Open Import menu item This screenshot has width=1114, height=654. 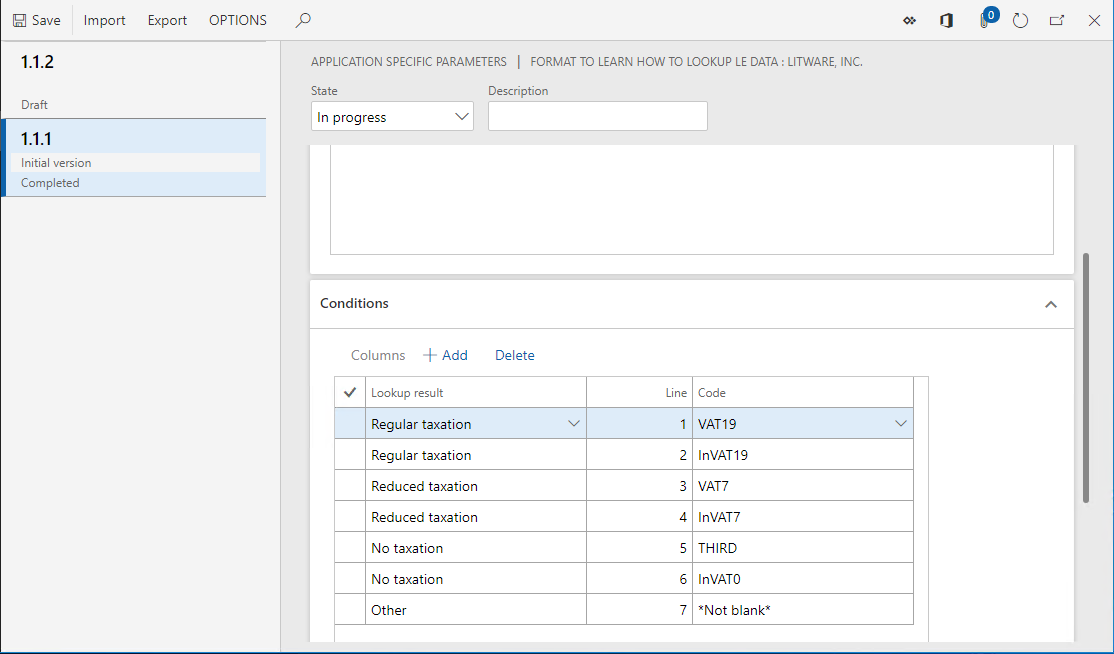pyautogui.click(x=104, y=21)
